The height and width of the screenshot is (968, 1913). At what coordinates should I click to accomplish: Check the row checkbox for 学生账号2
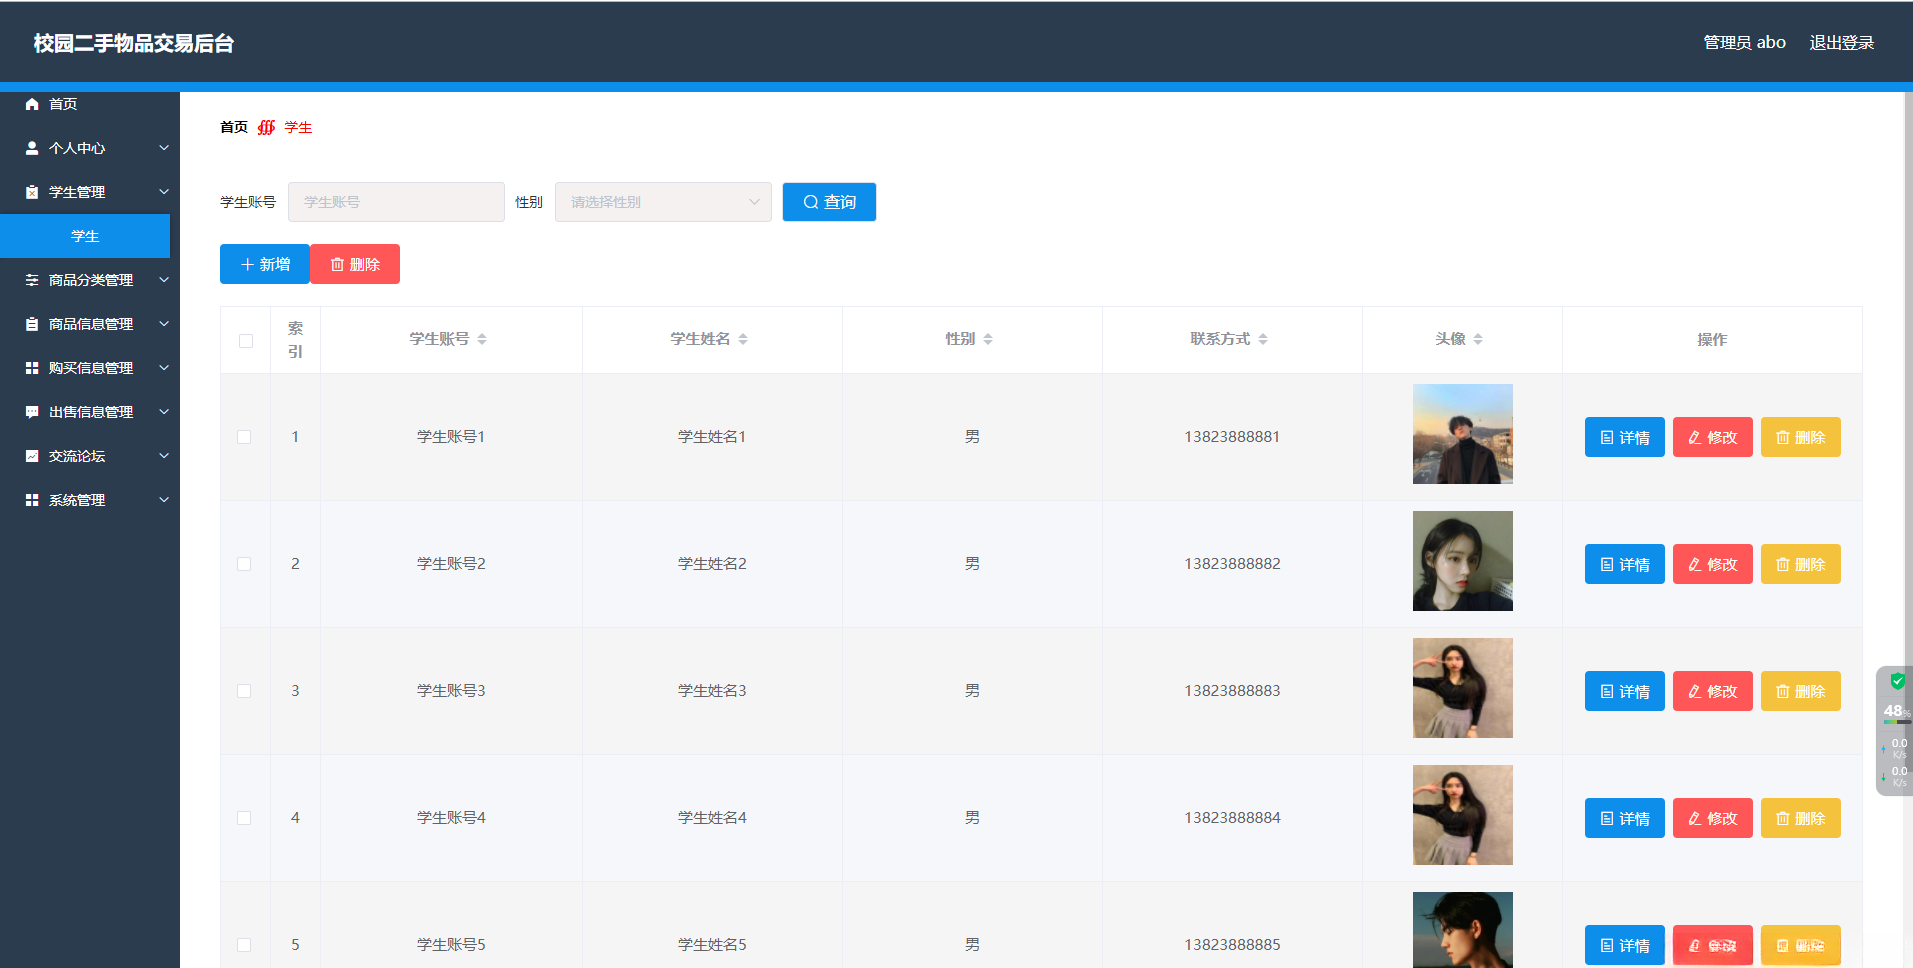click(x=245, y=564)
